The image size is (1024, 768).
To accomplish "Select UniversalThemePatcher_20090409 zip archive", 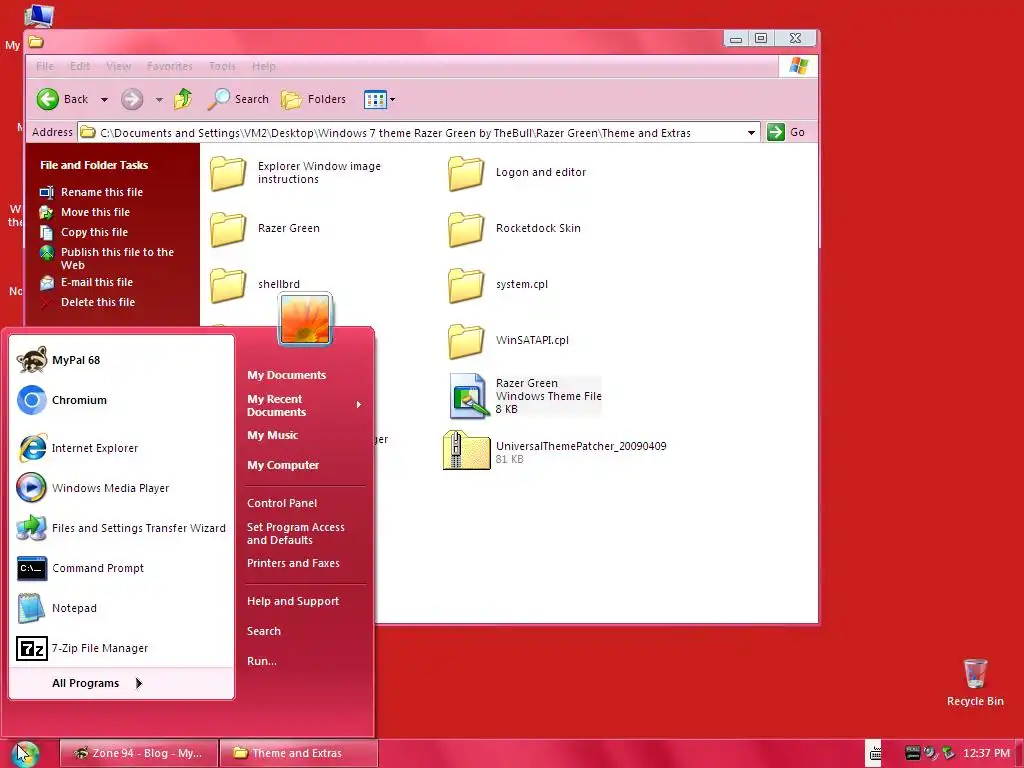I will [x=555, y=451].
